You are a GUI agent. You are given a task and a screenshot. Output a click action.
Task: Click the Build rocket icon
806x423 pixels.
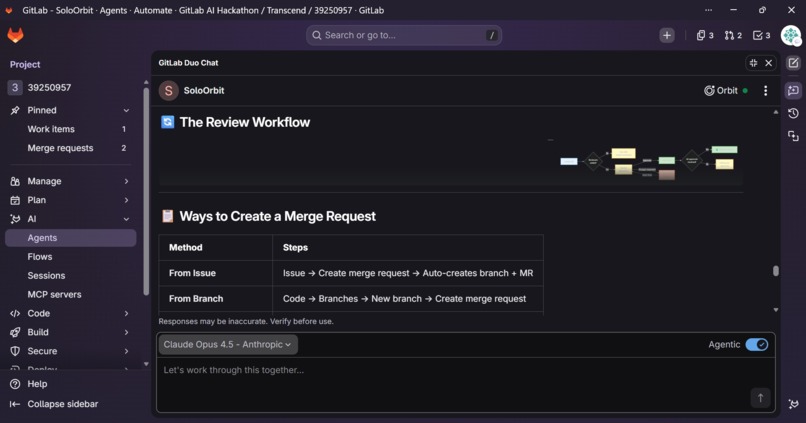coord(15,332)
